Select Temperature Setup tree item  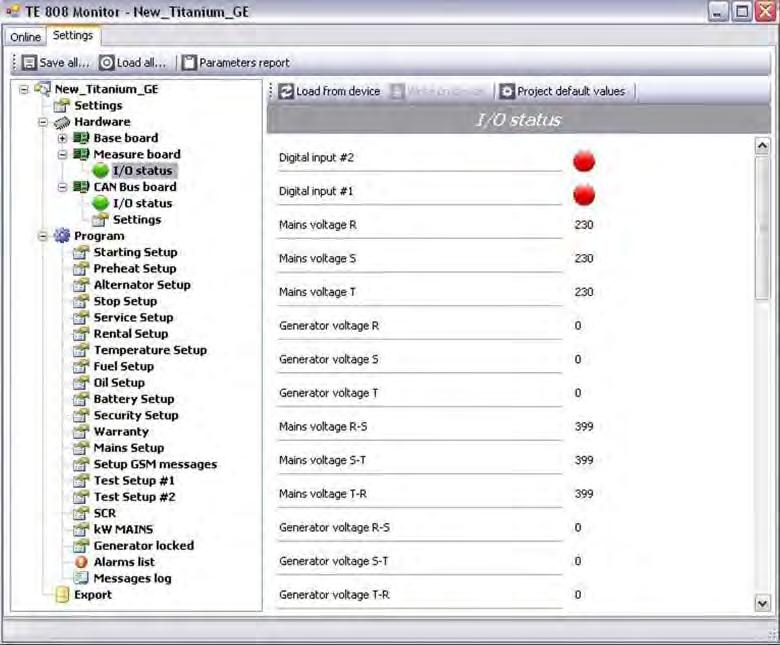[x=150, y=350]
